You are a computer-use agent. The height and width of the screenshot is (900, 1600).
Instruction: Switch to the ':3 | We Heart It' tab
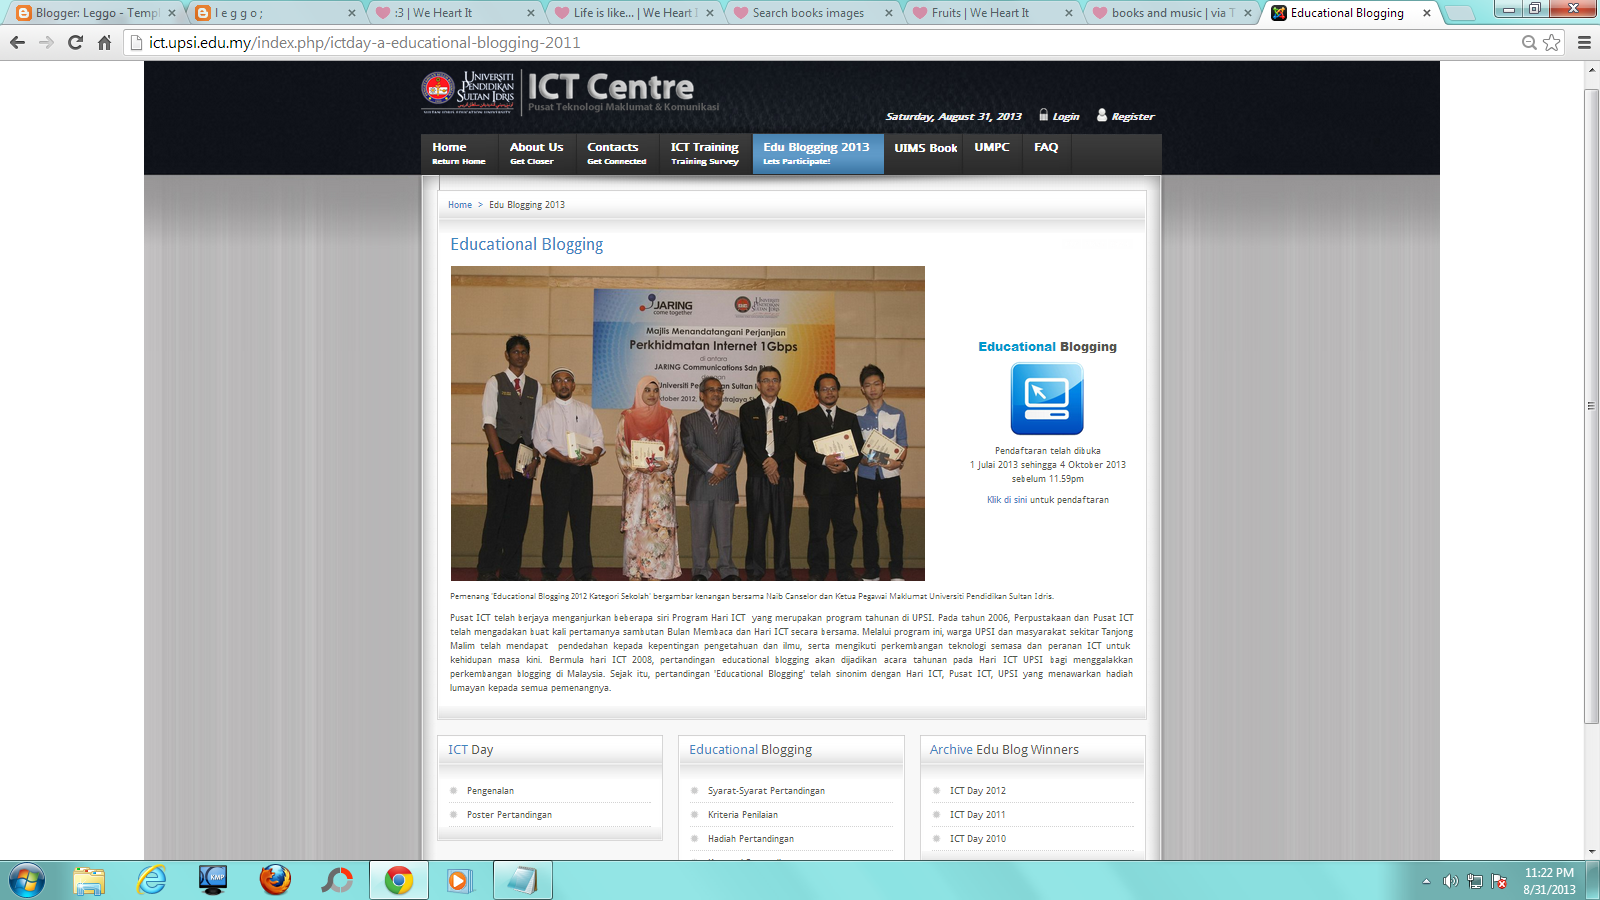456,13
